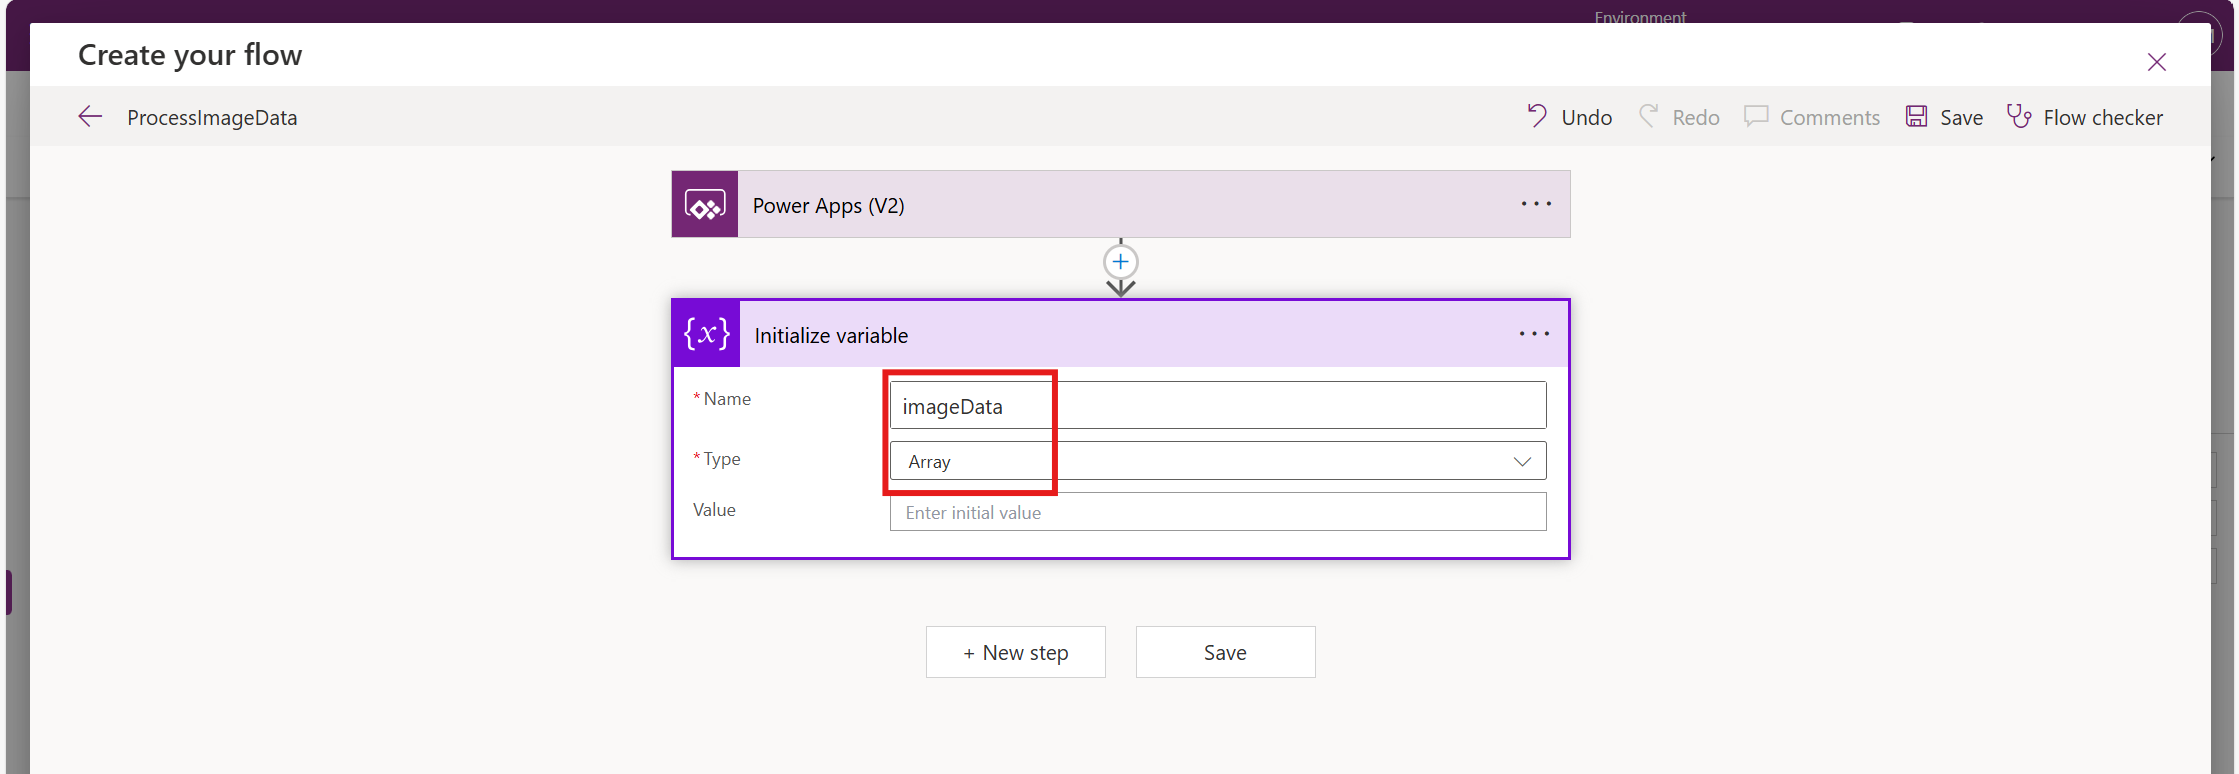
Task: Click the ProcessImageData flow name to rename it
Action: (212, 118)
